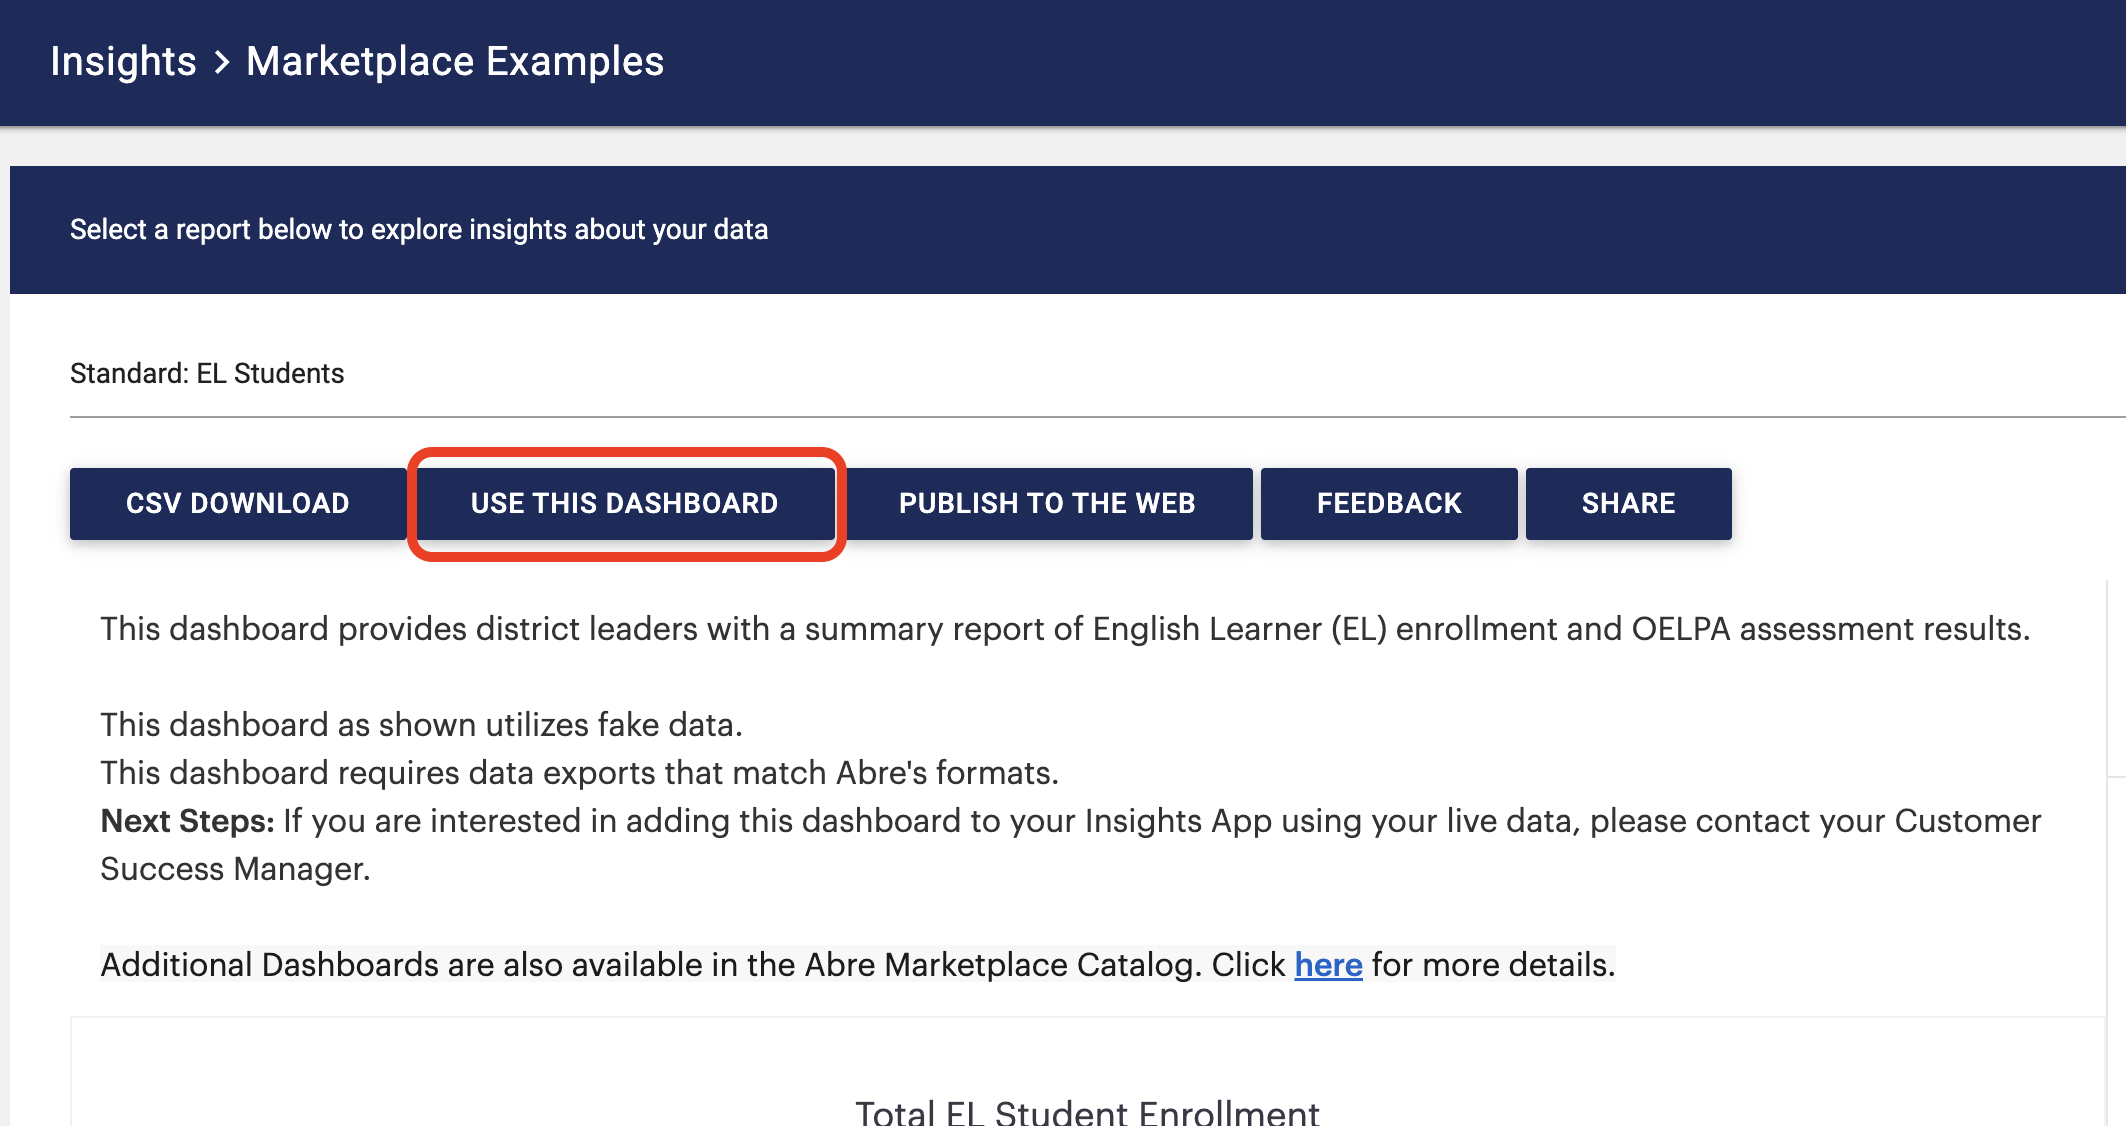Screen dimensions: 2126x1126
Task: Select the dashboard summary description text
Action: point(1063,628)
